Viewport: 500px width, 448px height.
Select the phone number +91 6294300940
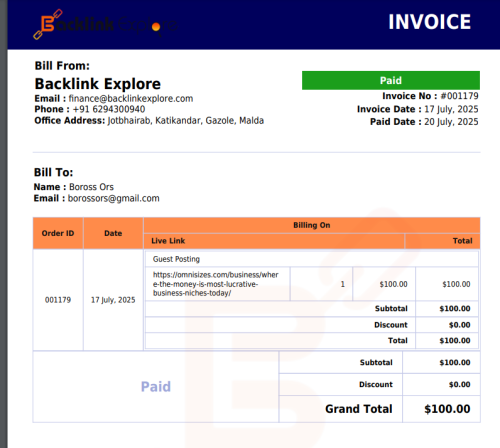click(x=109, y=109)
